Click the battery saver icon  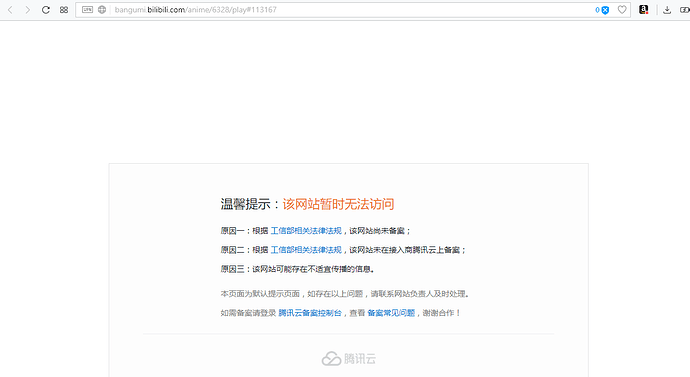coord(685,10)
